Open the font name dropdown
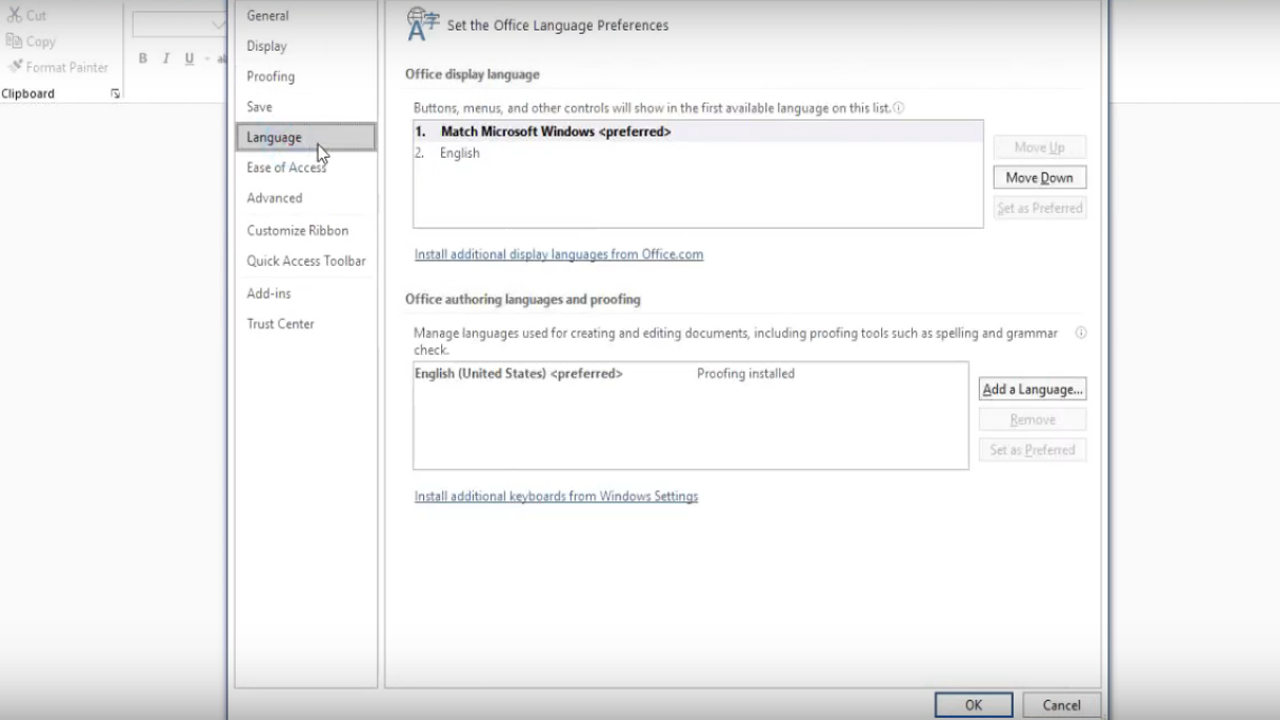The height and width of the screenshot is (720, 1280). (x=218, y=24)
